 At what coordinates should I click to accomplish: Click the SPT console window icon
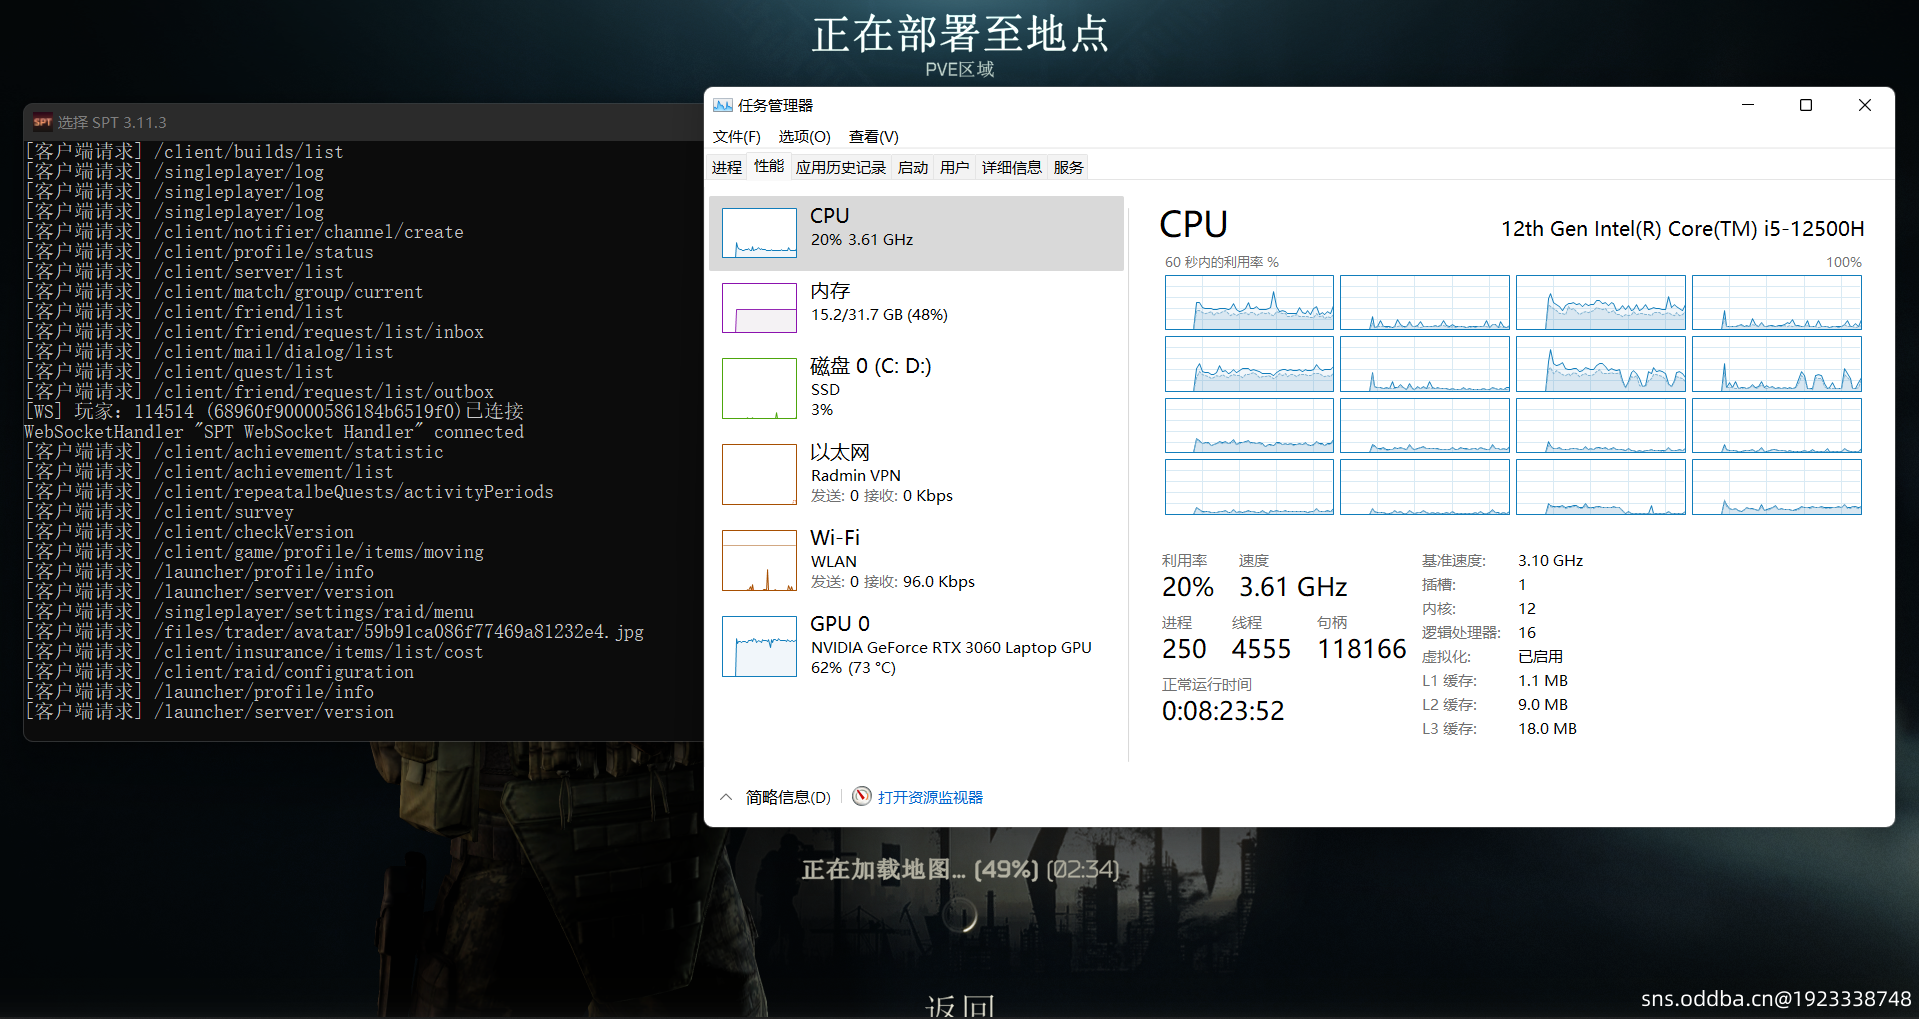click(42, 122)
